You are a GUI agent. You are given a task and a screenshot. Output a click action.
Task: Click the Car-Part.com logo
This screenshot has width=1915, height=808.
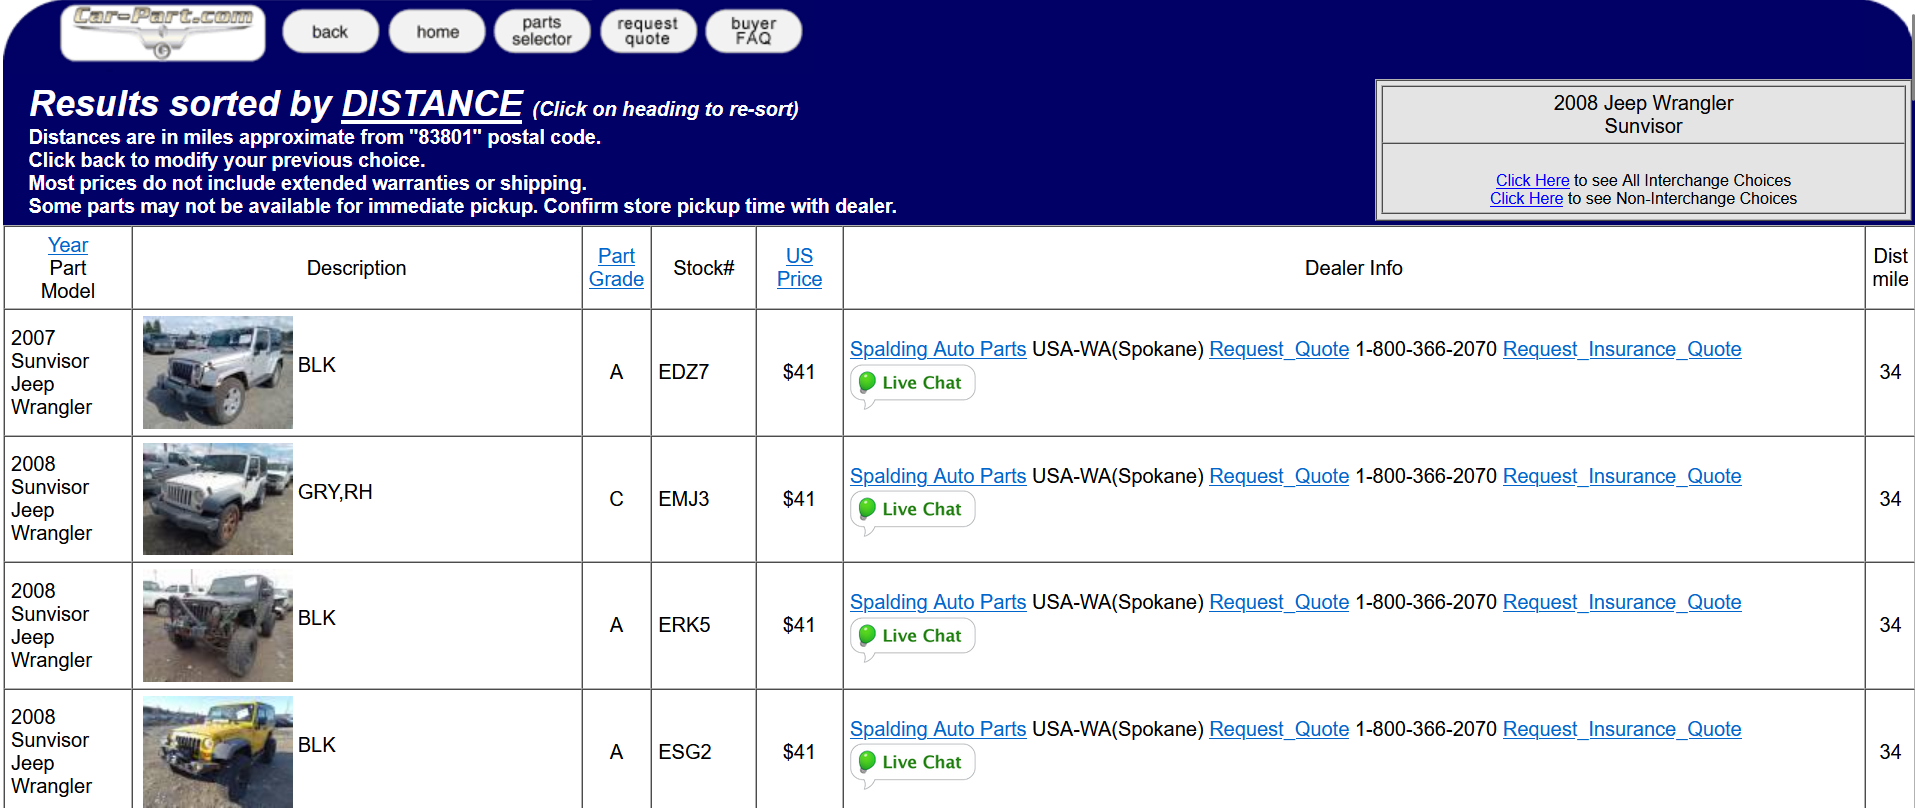coord(163,31)
